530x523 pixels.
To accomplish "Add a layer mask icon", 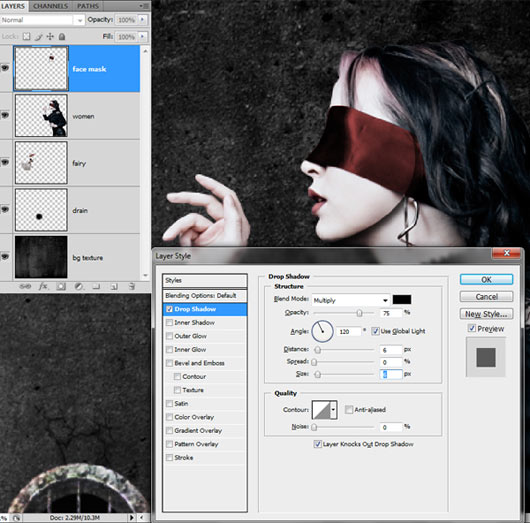I will [x=61, y=287].
